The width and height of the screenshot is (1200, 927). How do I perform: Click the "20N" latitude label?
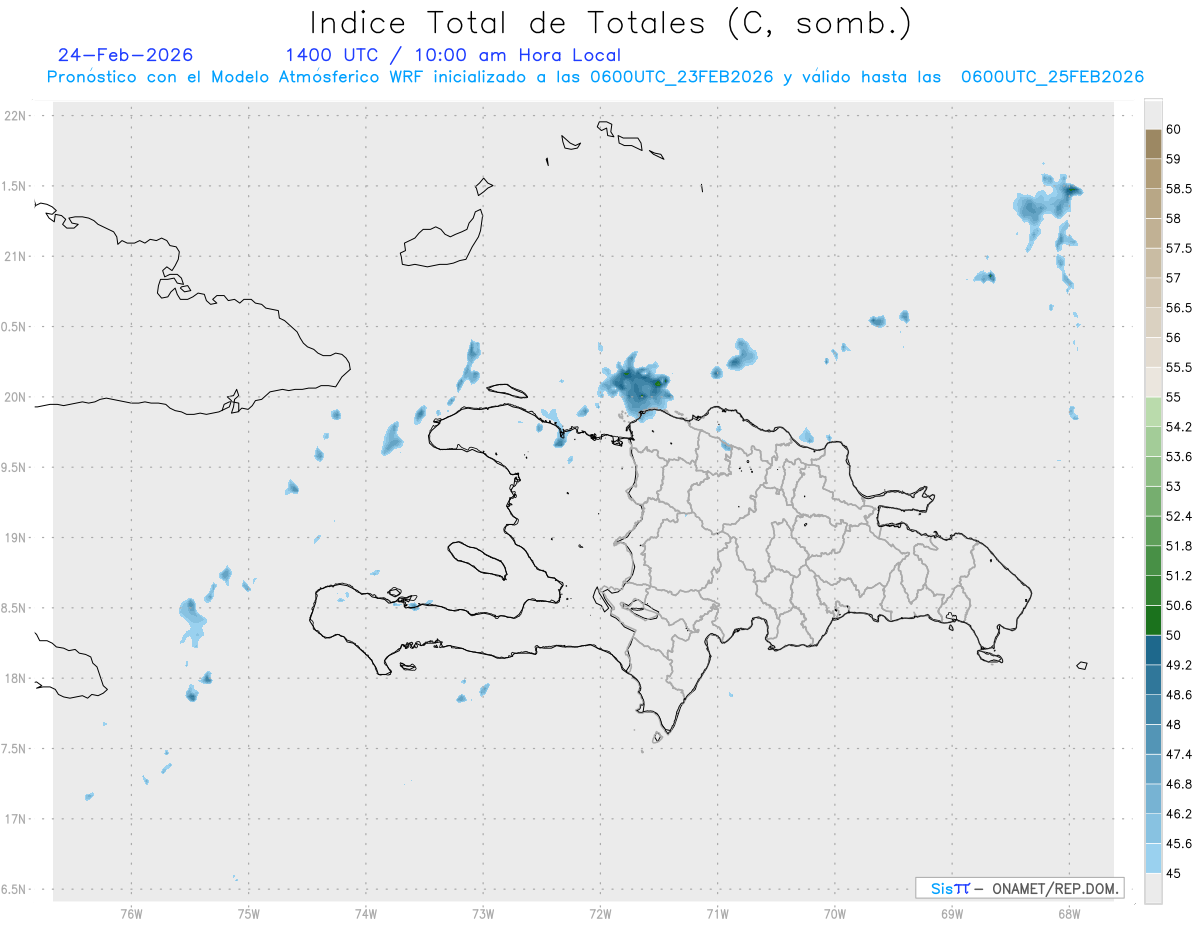click(15, 397)
